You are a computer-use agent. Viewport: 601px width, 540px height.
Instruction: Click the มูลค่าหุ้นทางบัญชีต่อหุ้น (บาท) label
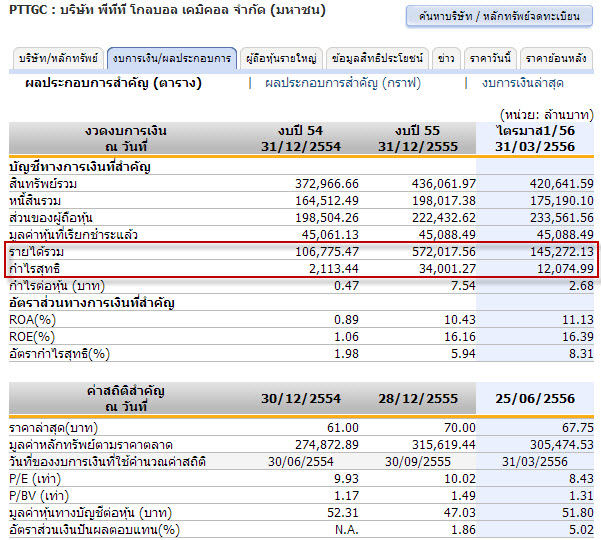[90, 513]
